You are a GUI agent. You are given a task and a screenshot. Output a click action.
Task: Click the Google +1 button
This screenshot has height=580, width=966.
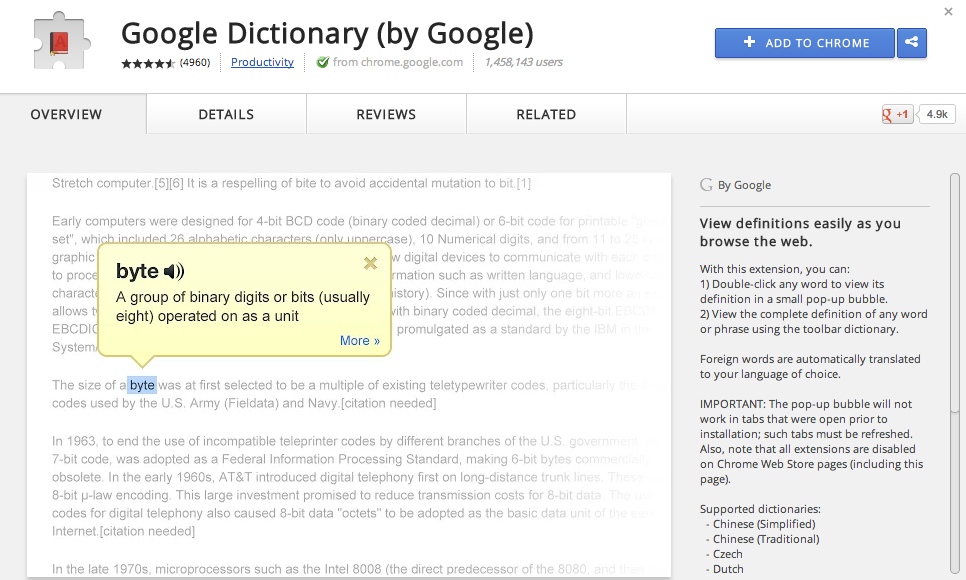897,114
